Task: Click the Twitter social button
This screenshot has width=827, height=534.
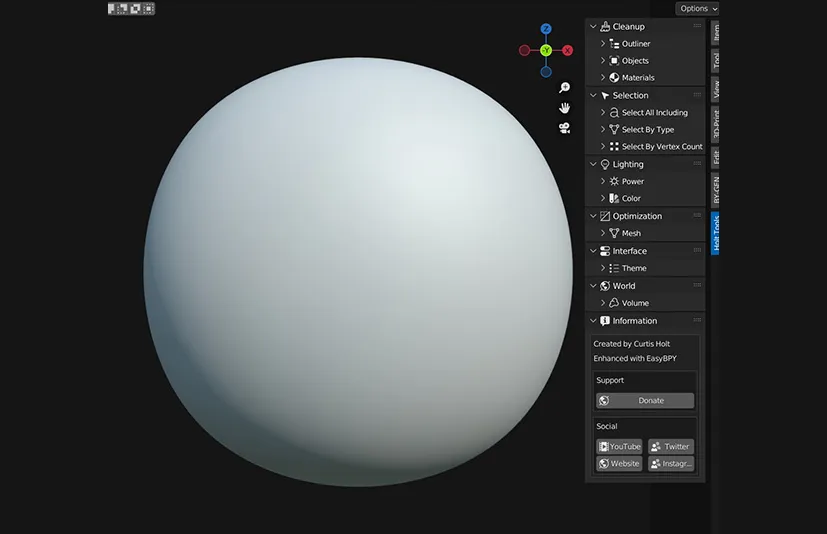Action: [x=670, y=447]
